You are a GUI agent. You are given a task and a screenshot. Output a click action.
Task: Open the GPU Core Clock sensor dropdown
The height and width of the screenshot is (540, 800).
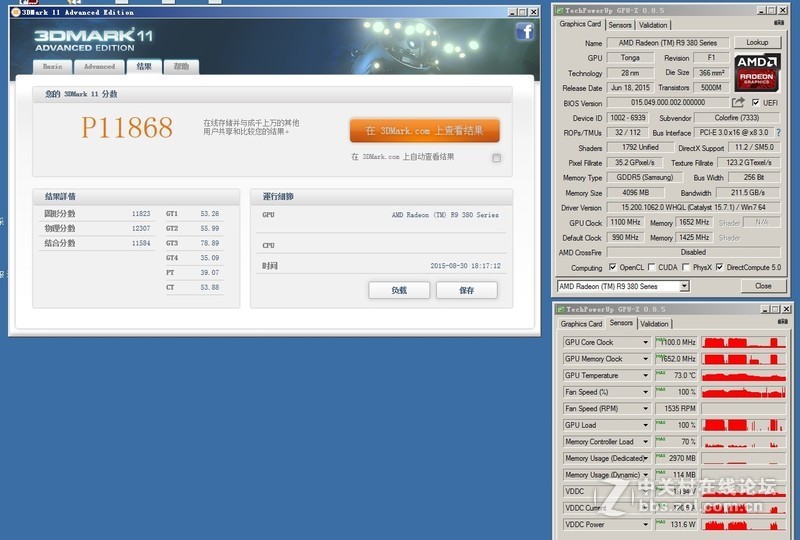click(x=645, y=342)
